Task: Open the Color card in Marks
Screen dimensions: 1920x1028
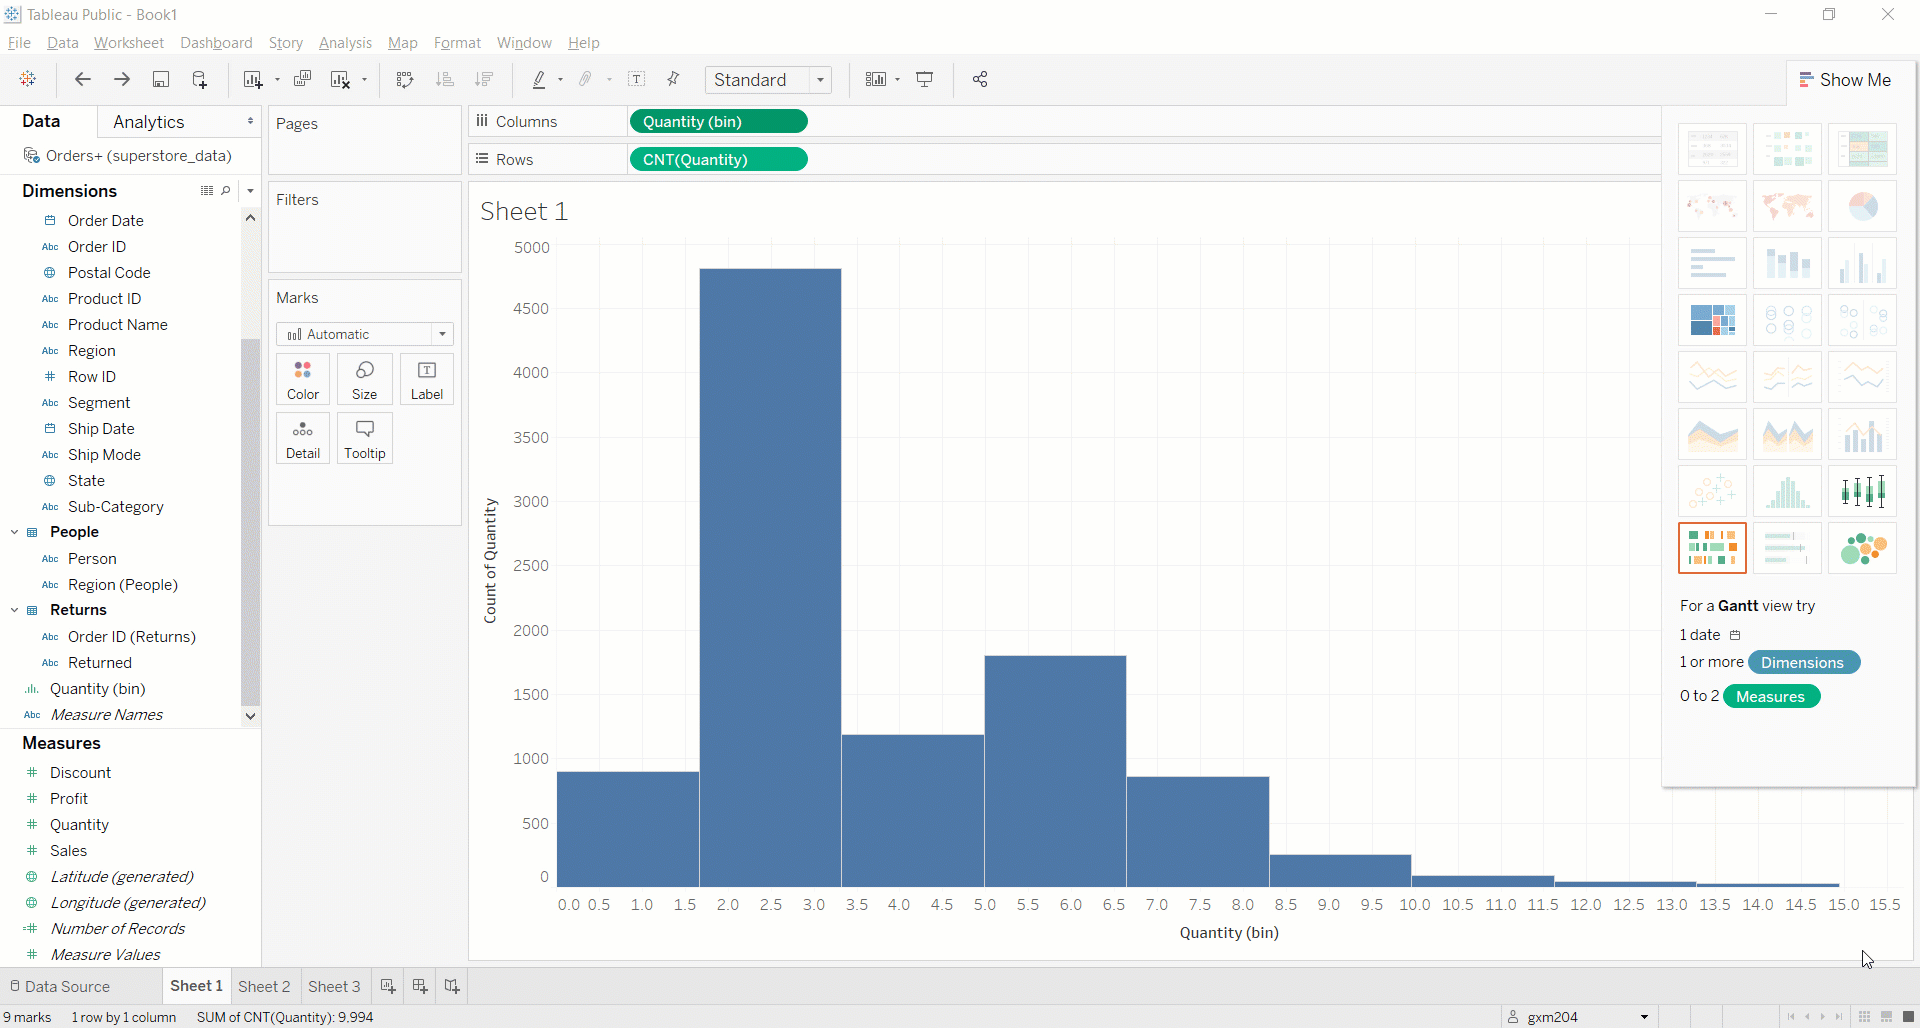Action: pos(303,380)
